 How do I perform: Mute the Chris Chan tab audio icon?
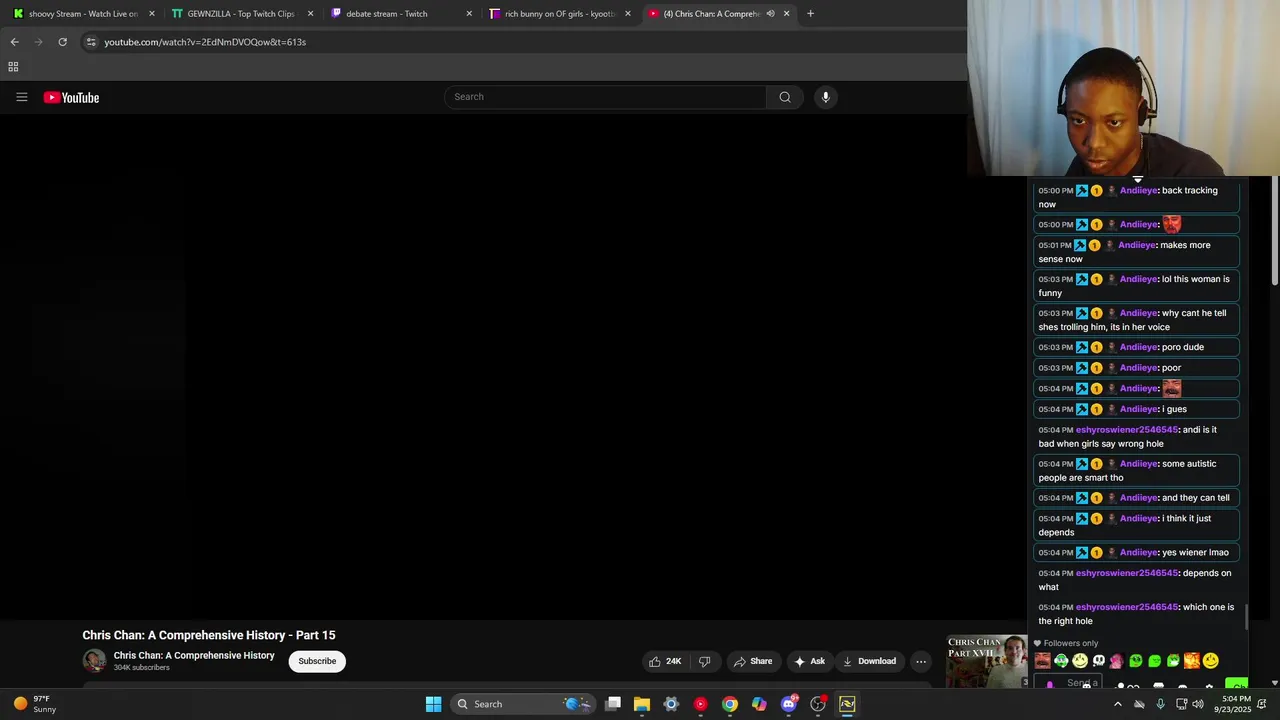[x=770, y=14]
